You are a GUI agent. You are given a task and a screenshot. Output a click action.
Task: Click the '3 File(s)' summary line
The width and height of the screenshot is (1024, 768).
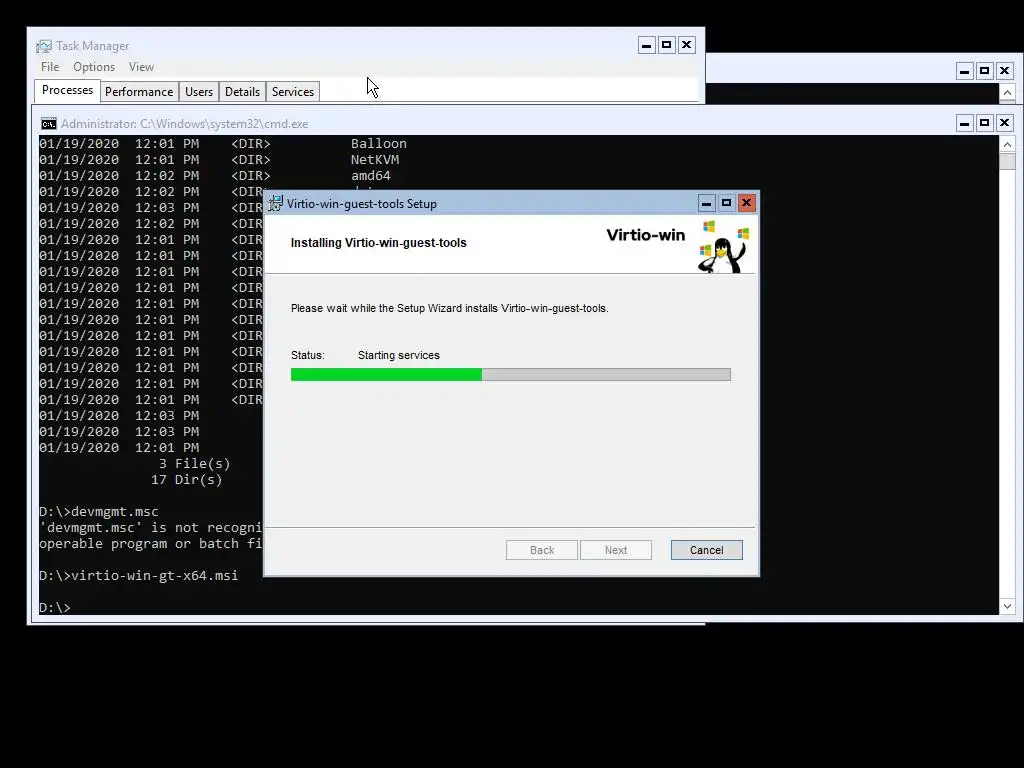point(195,464)
